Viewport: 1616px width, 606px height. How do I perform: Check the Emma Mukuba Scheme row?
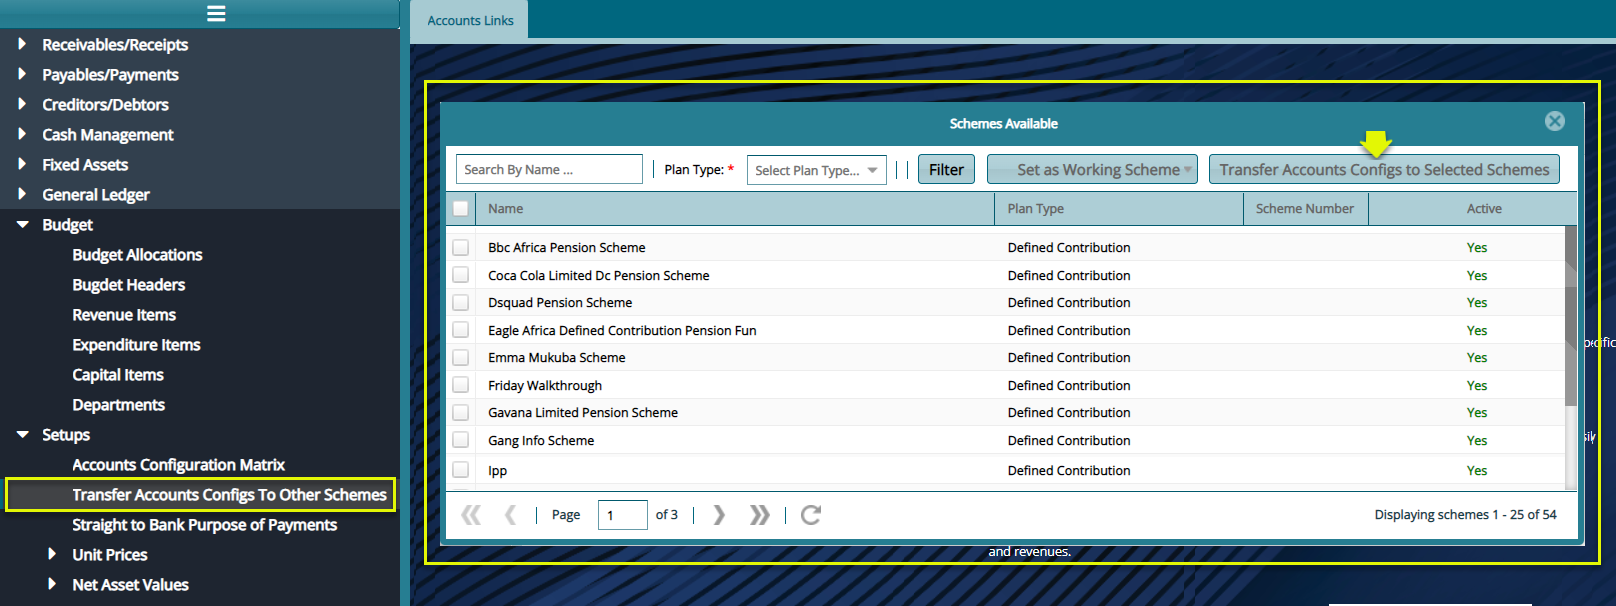click(460, 357)
